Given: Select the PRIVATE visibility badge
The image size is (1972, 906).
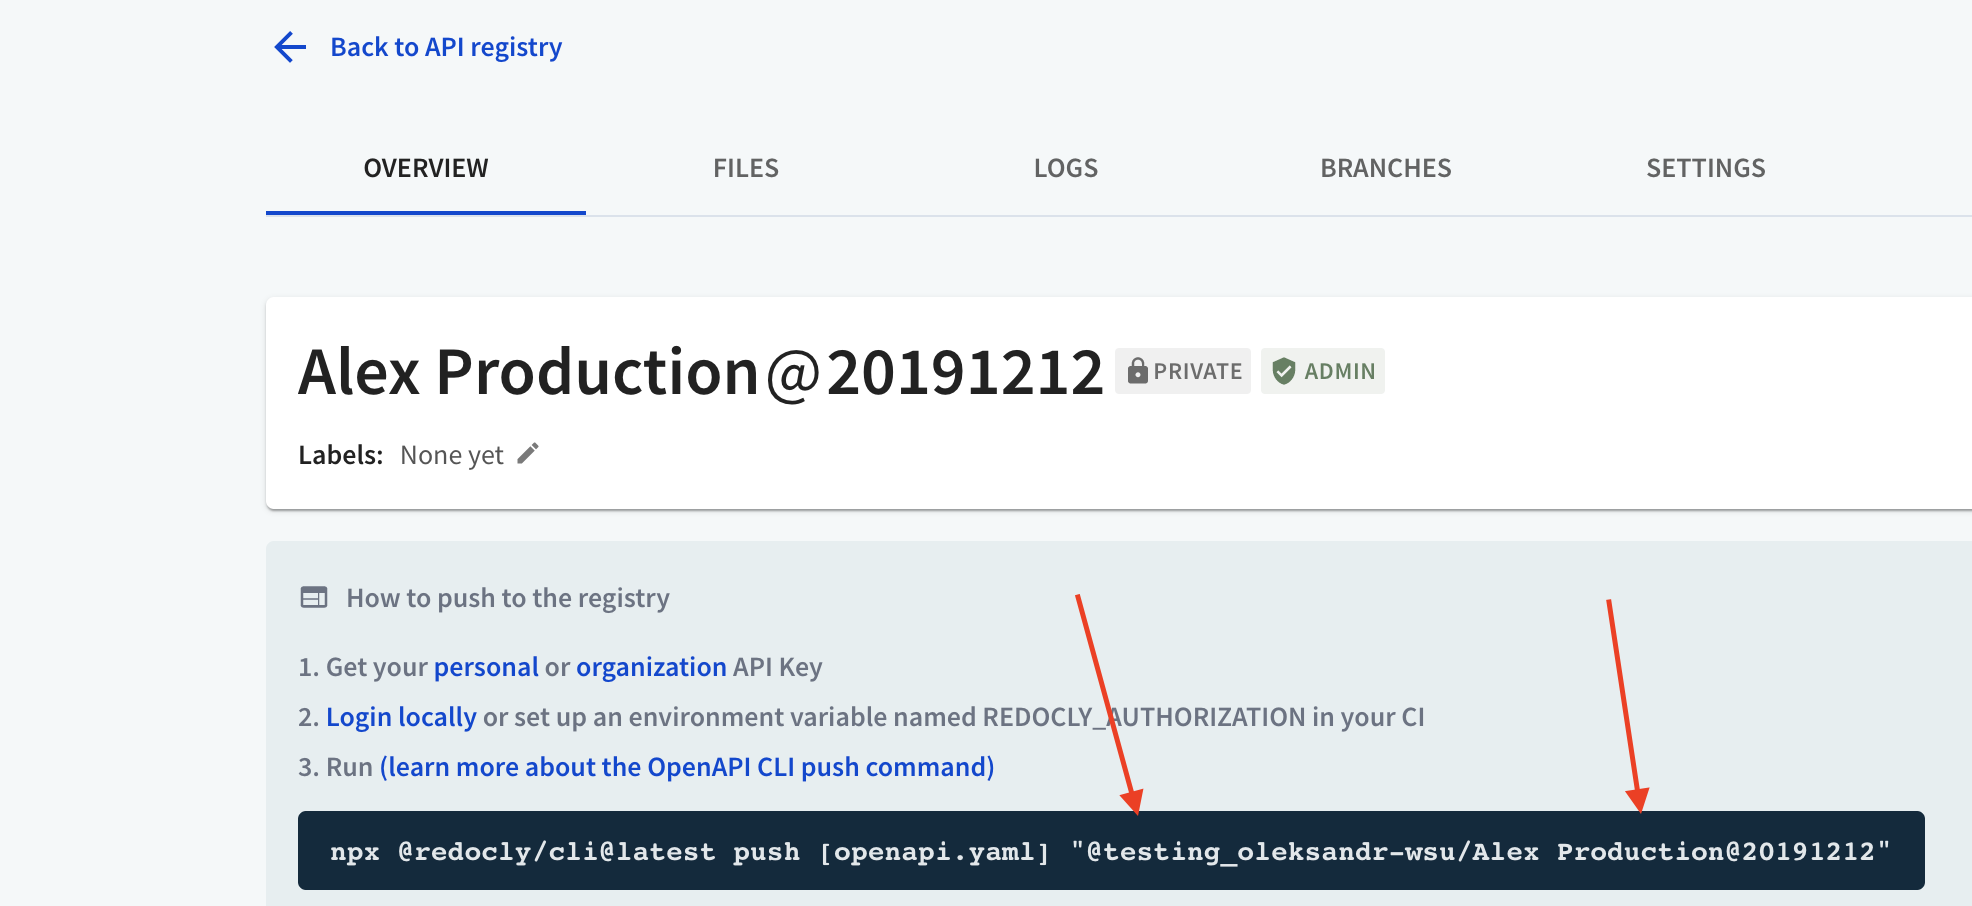Looking at the screenshot, I should pyautogui.click(x=1182, y=371).
